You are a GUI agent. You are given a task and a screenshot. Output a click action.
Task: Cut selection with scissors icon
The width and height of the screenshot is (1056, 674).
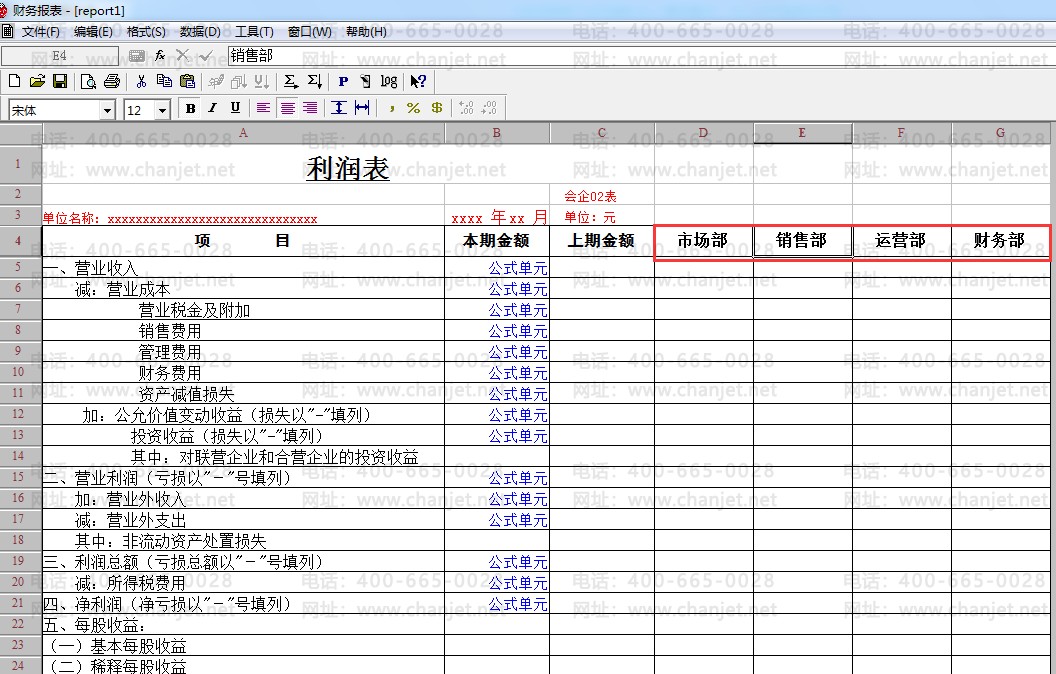tap(141, 81)
